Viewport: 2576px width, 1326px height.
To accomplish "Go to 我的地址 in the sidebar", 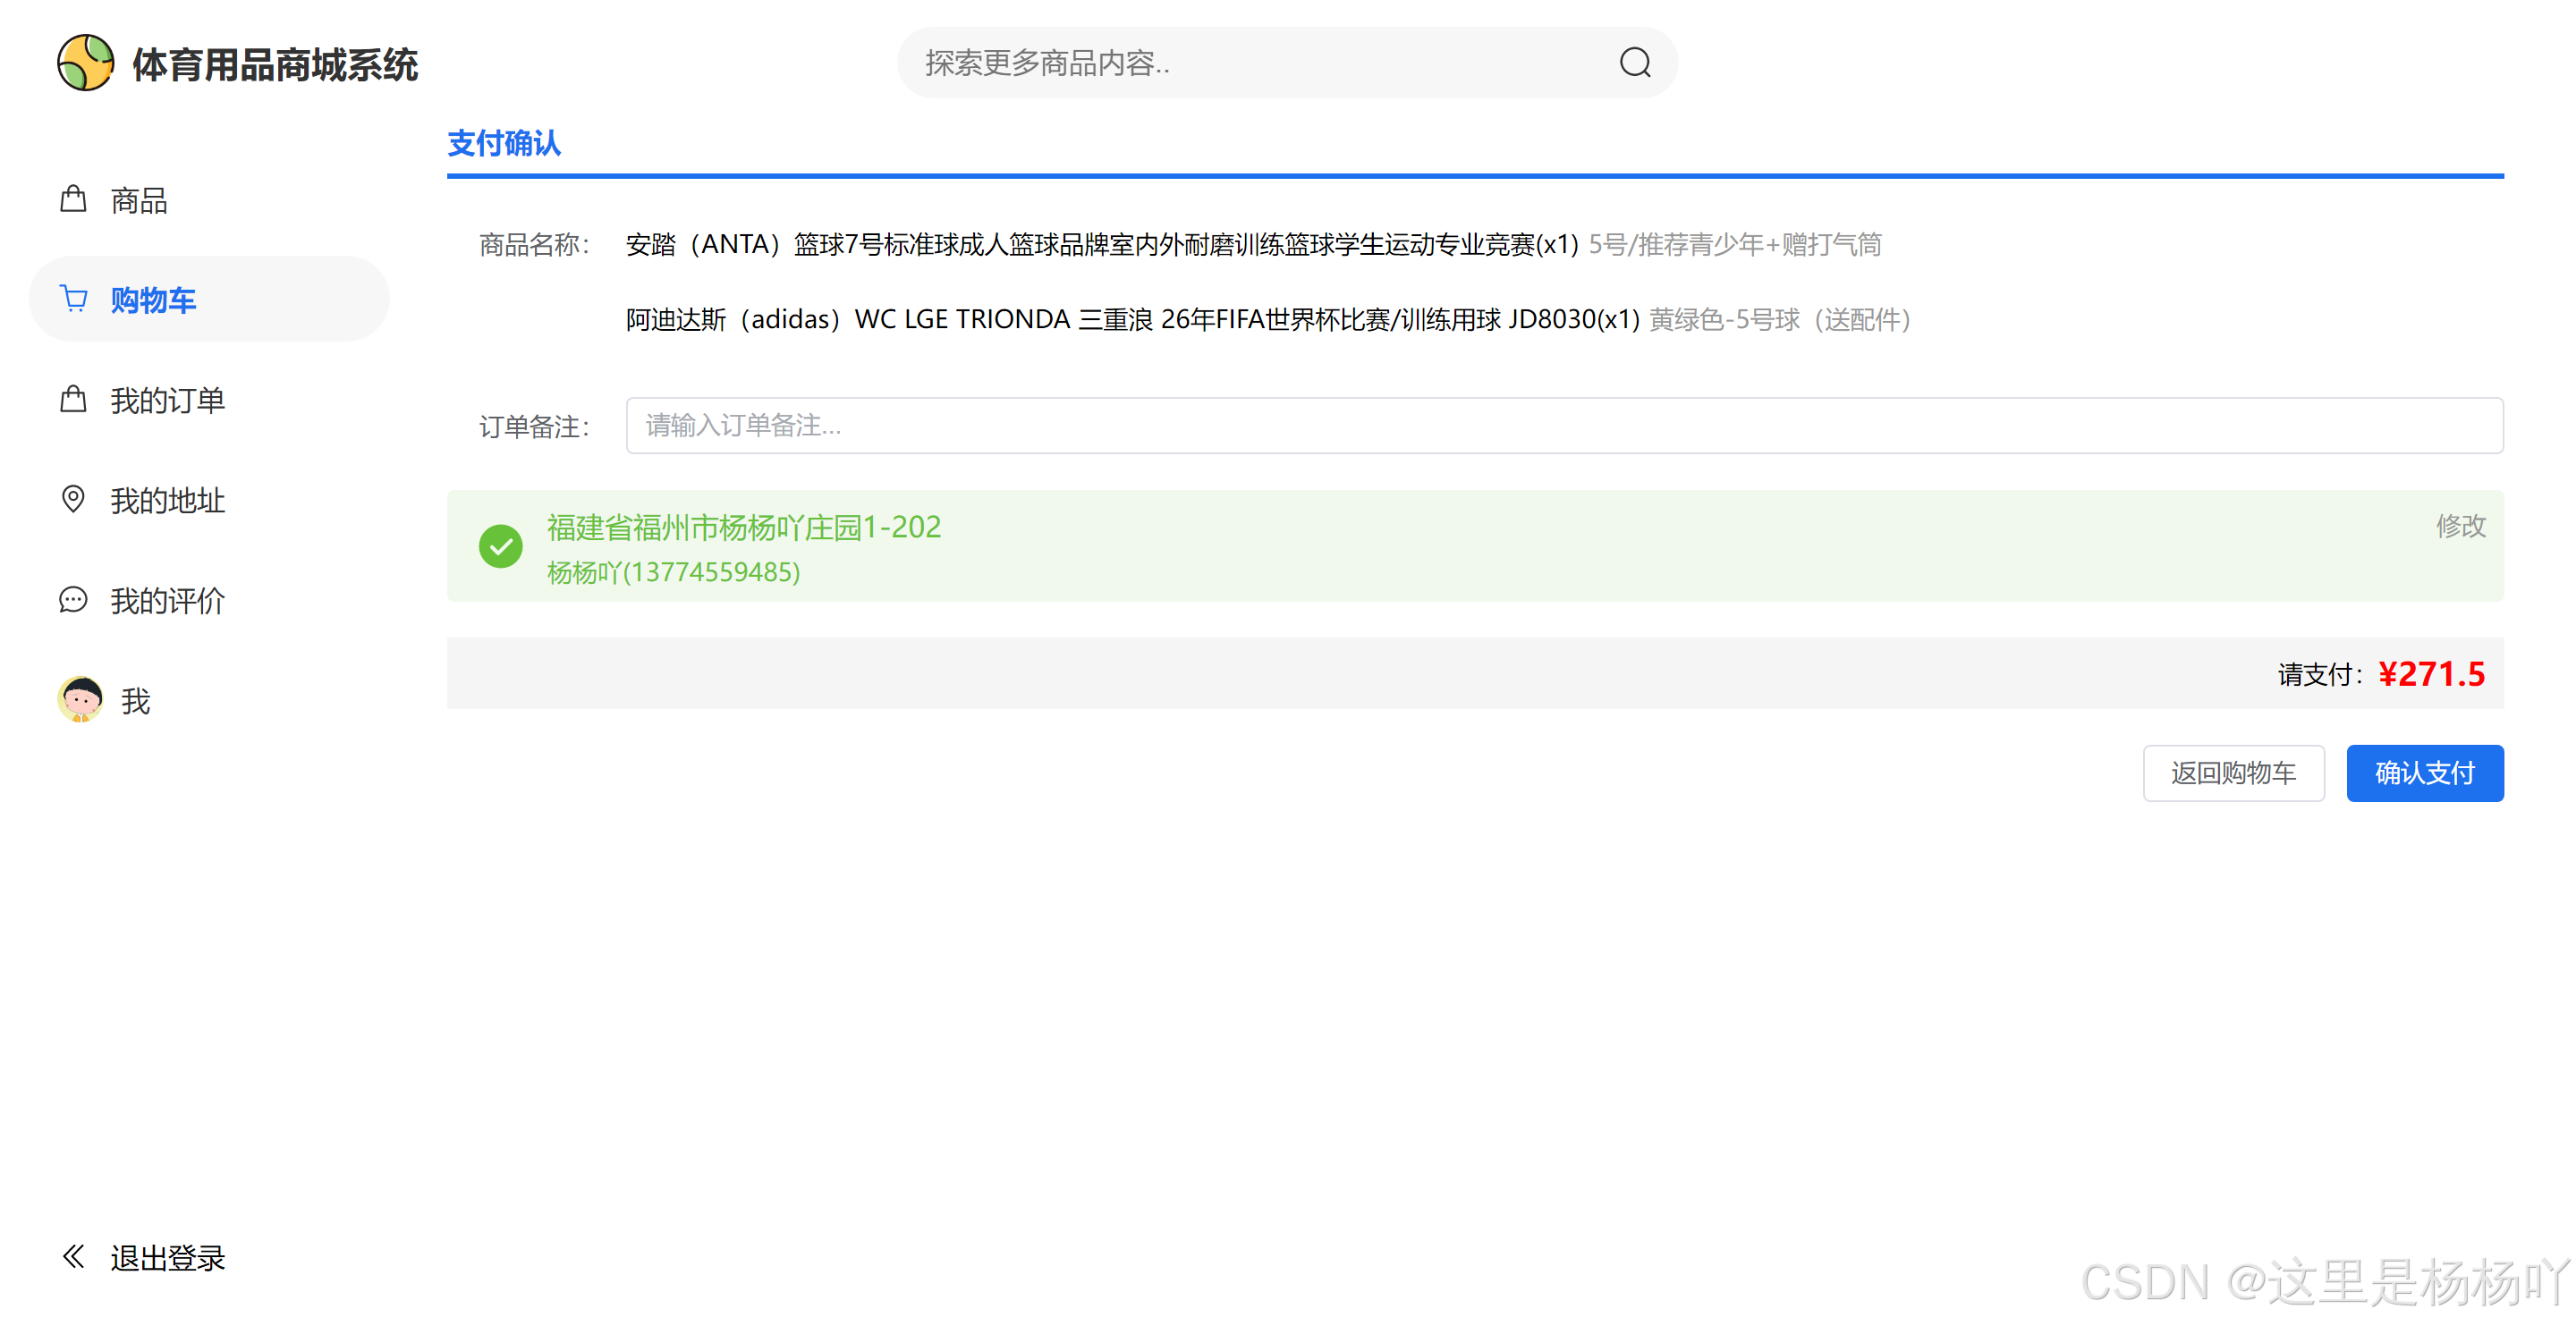I will click(209, 499).
